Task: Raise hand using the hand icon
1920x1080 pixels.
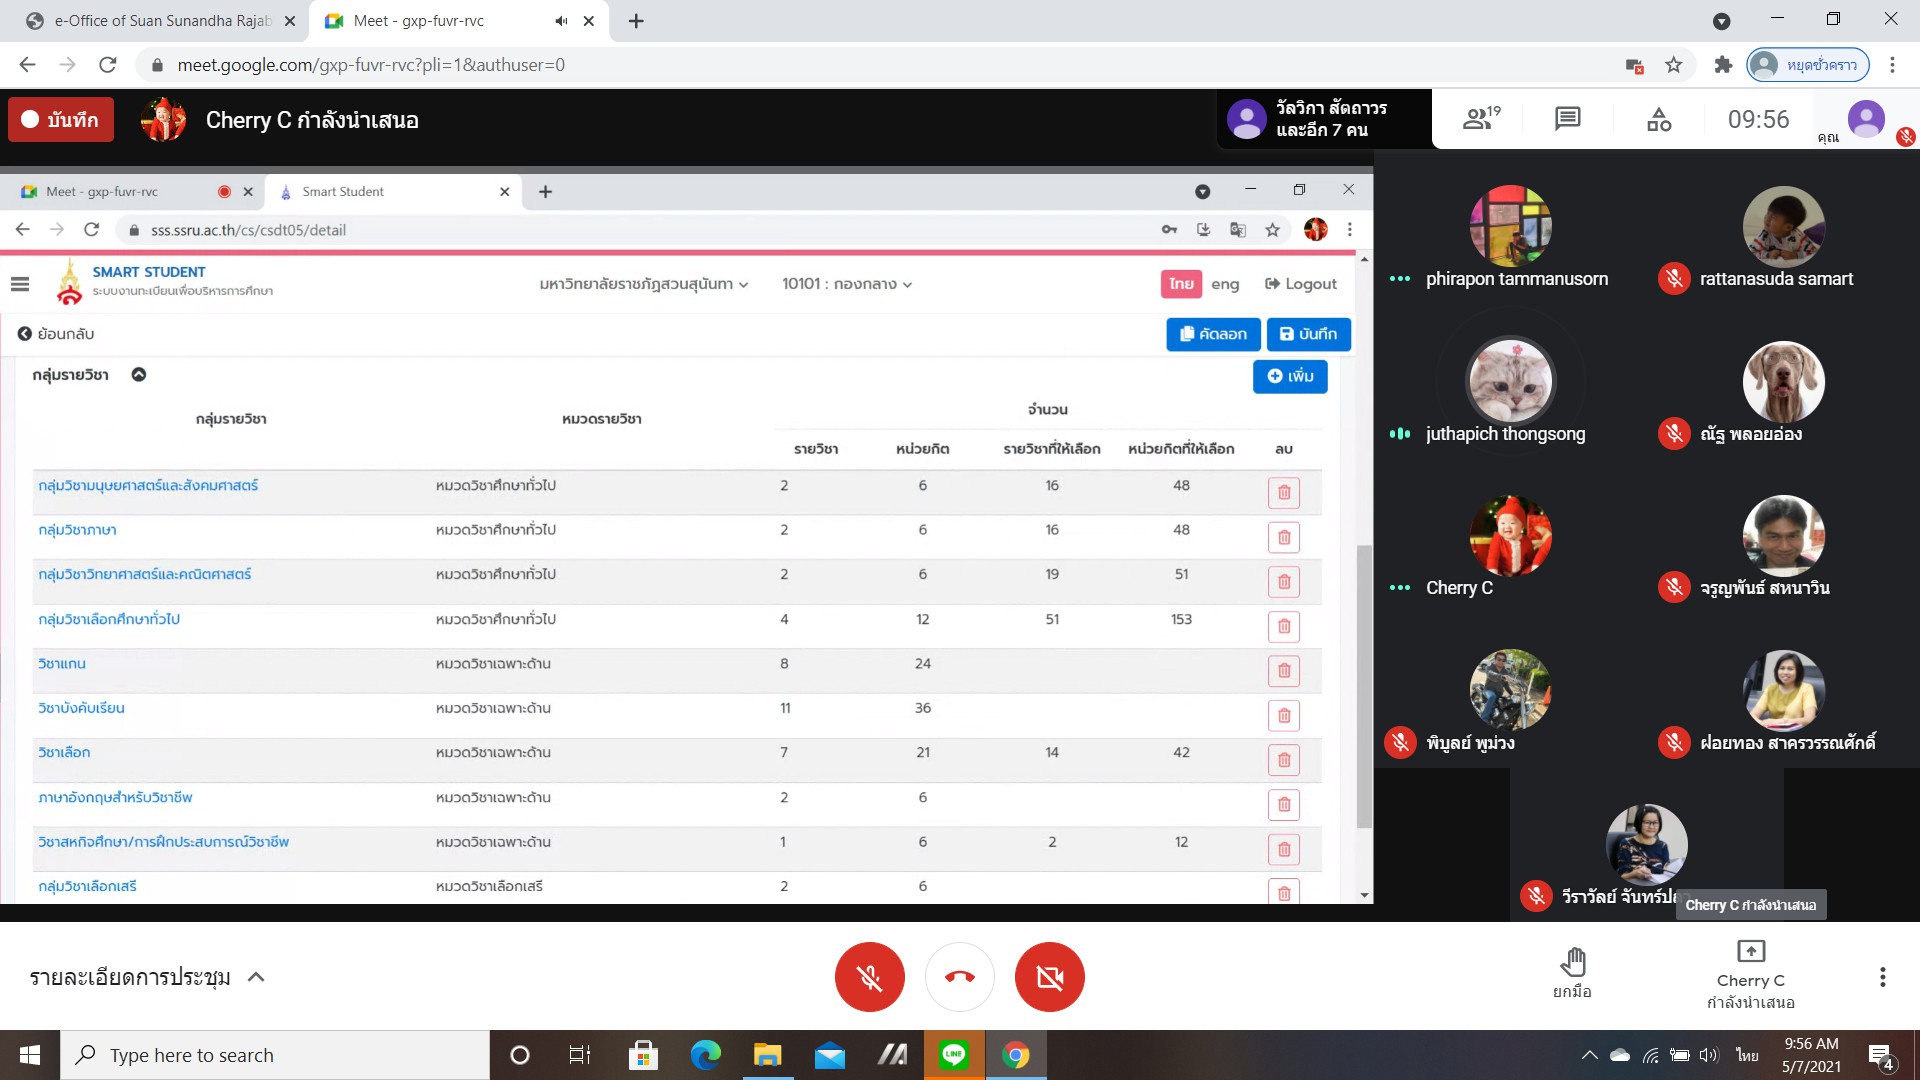Action: click(x=1572, y=972)
